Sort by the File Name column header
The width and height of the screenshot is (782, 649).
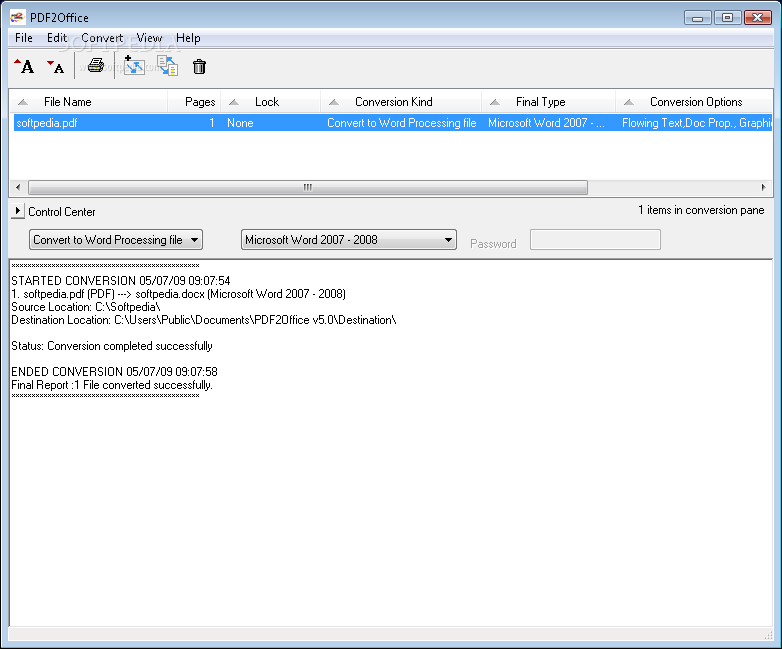(88, 102)
